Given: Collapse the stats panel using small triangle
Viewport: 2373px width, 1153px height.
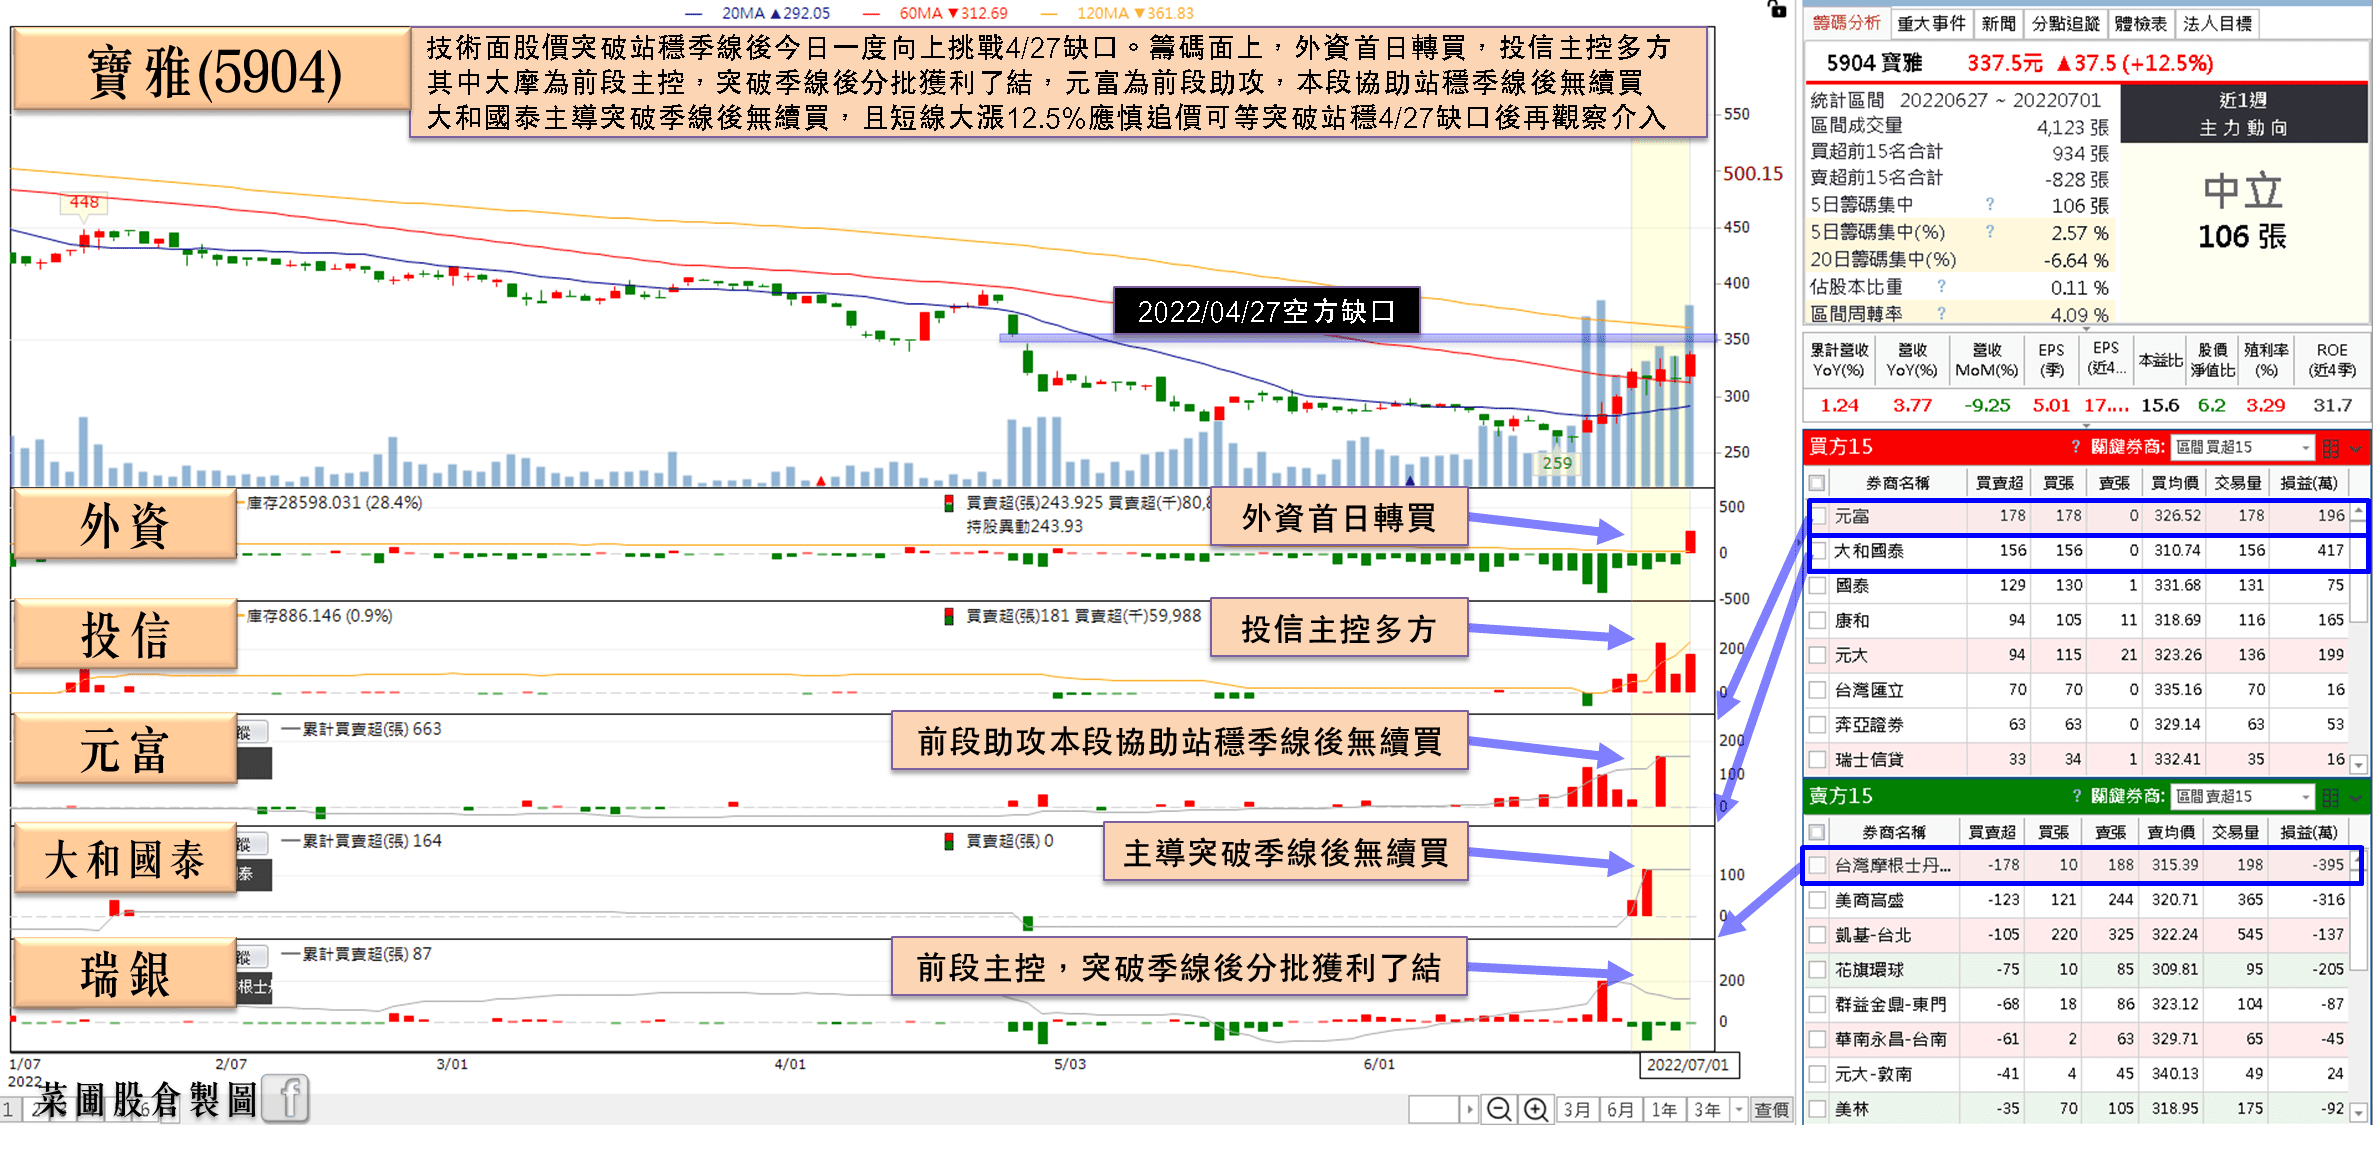Looking at the screenshot, I should (x=2086, y=328).
